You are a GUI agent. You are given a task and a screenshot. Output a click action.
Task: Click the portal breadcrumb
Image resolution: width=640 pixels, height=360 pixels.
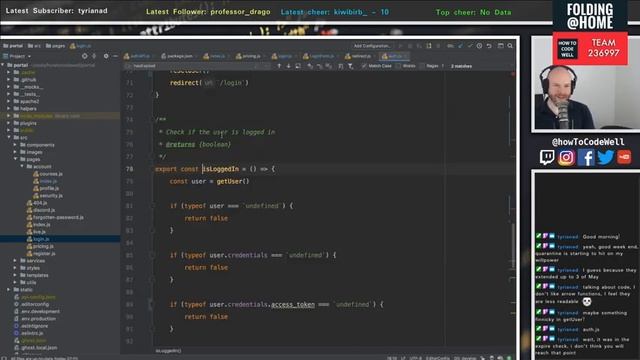point(13,46)
